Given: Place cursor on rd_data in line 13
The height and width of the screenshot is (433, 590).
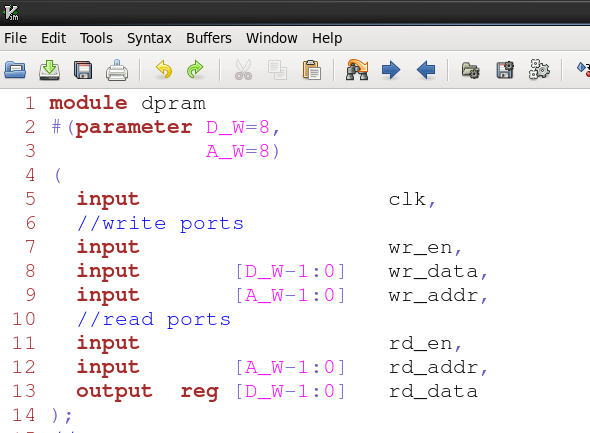Looking at the screenshot, I should 433,392.
